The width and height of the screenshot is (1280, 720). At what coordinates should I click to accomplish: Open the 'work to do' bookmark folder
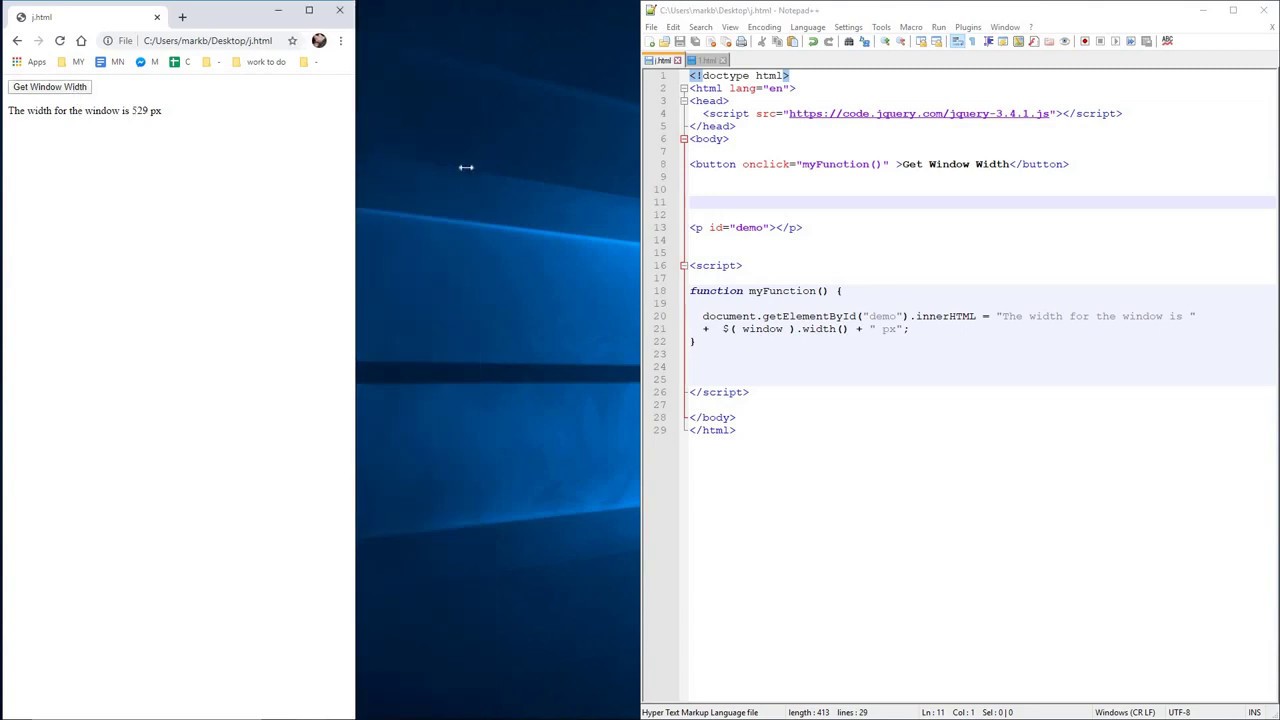[258, 62]
